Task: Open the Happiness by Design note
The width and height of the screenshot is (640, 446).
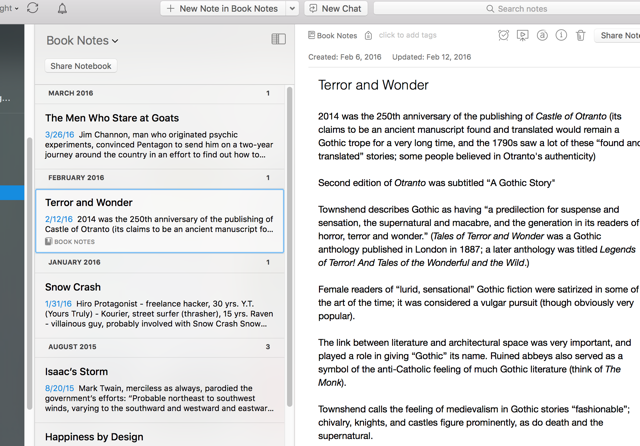Action: (160, 435)
